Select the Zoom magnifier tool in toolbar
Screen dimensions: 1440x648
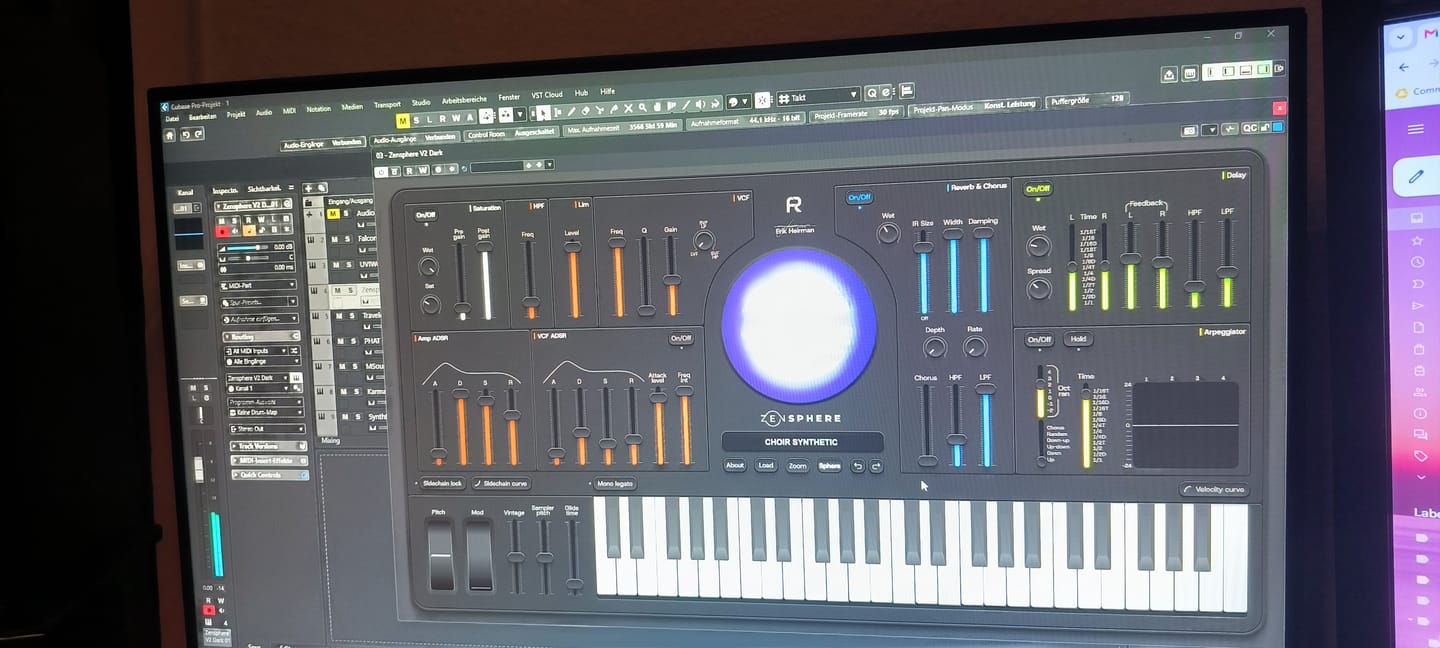point(642,108)
